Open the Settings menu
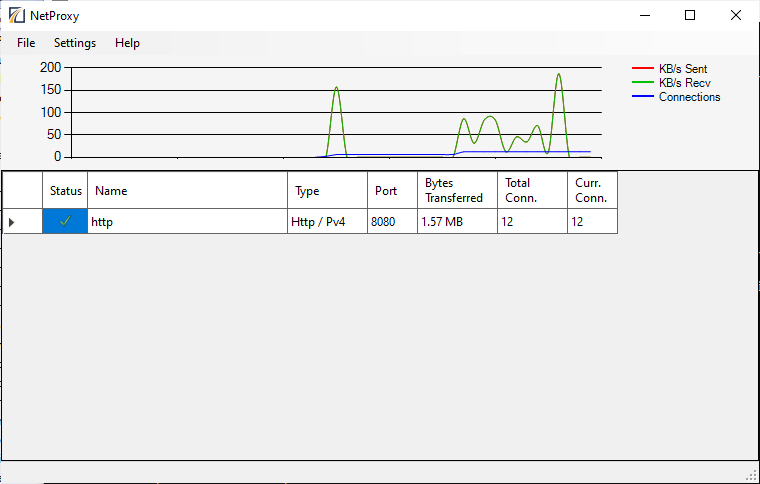The image size is (760, 484). [75, 43]
